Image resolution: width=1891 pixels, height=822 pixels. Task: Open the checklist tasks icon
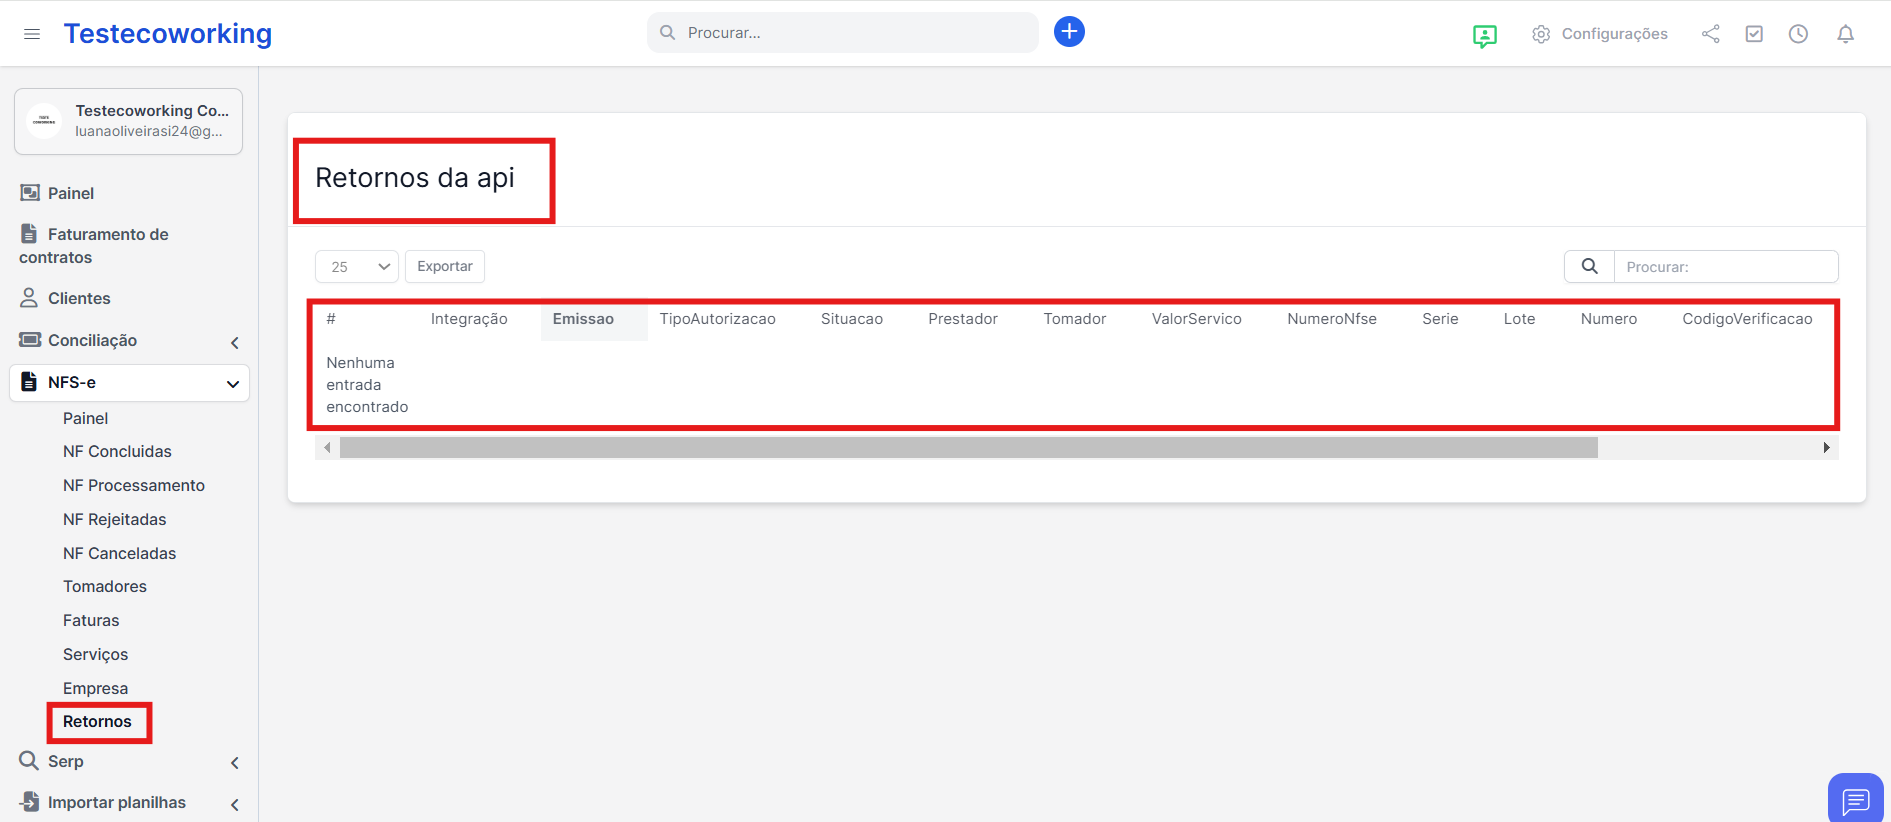pyautogui.click(x=1754, y=34)
